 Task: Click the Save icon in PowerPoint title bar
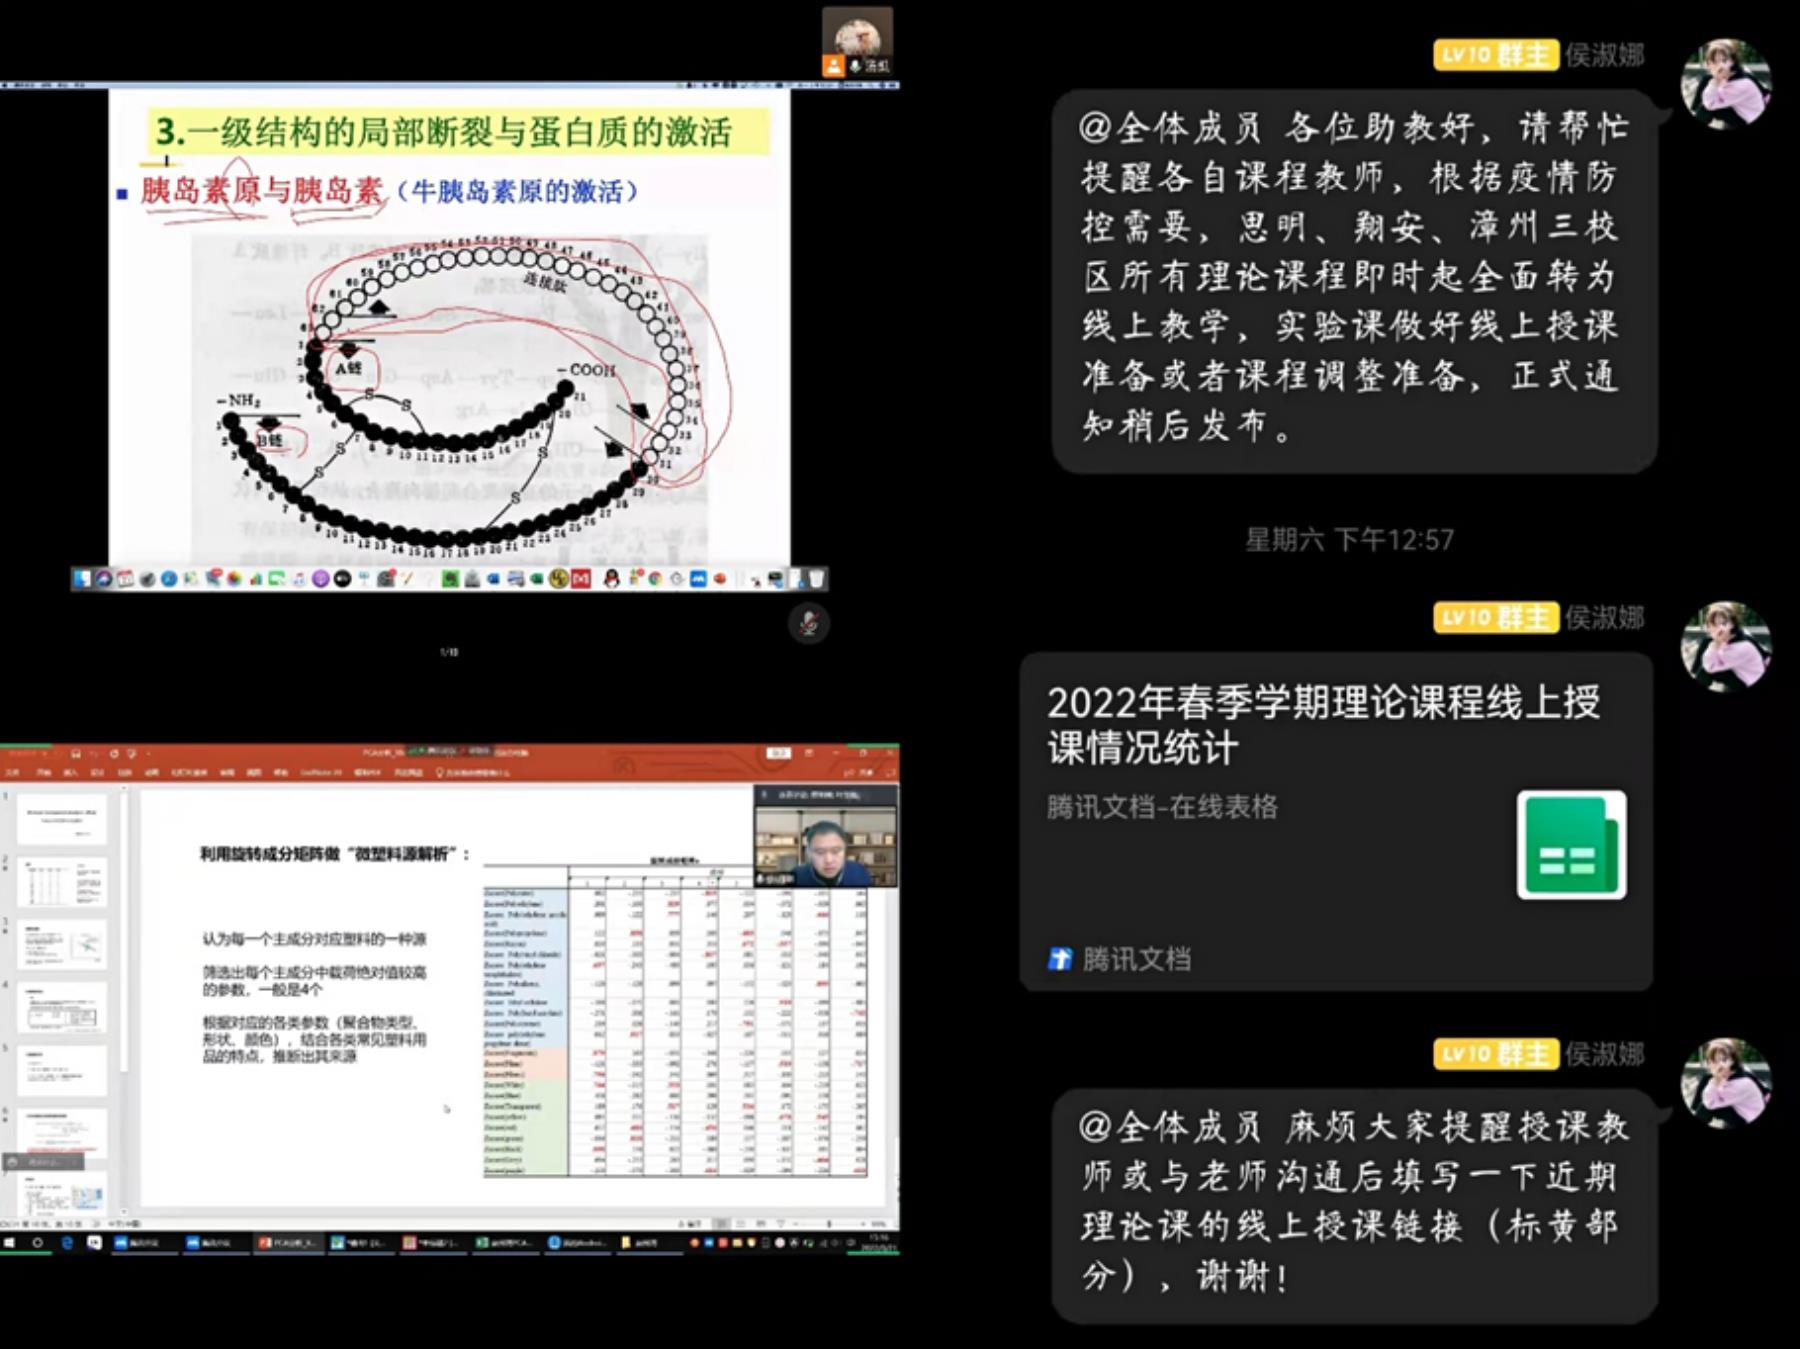coord(75,753)
